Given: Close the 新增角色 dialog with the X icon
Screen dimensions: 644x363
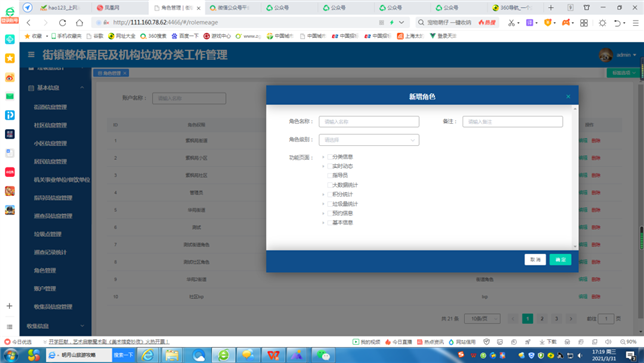Looking at the screenshot, I should pos(568,96).
